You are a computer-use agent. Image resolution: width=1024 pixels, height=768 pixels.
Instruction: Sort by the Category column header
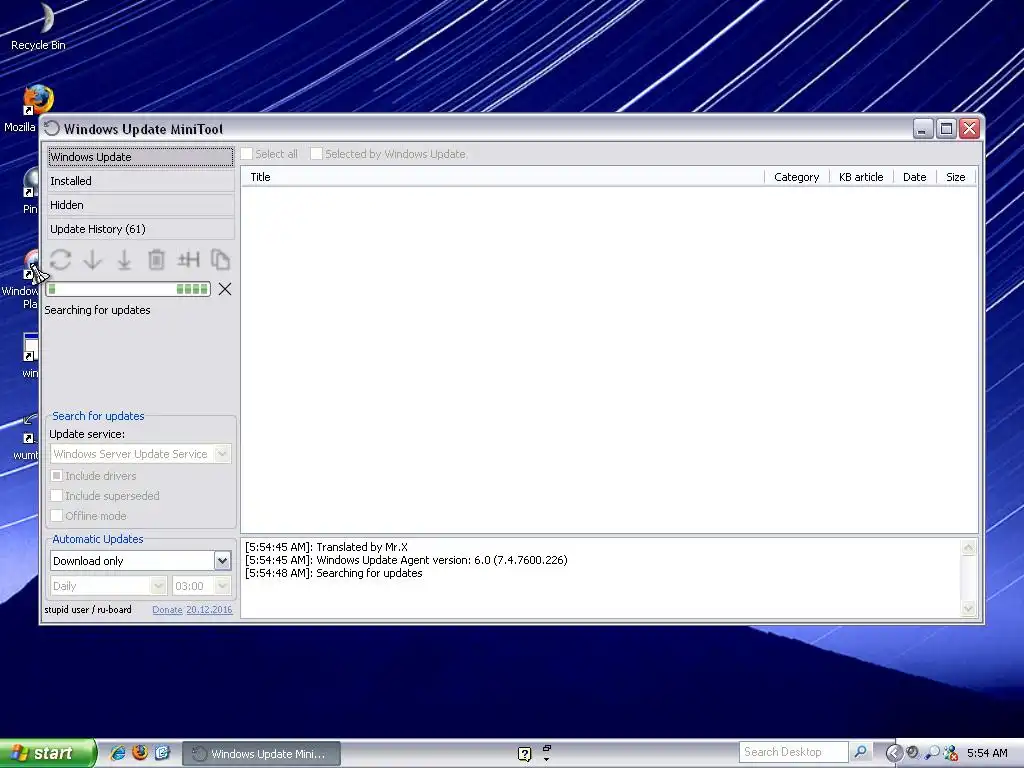pyautogui.click(x=797, y=177)
